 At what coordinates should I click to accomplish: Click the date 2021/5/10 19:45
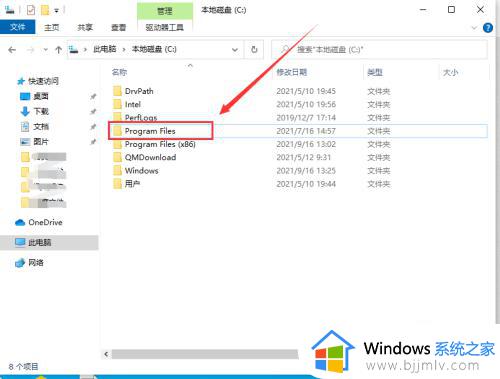tap(306, 91)
